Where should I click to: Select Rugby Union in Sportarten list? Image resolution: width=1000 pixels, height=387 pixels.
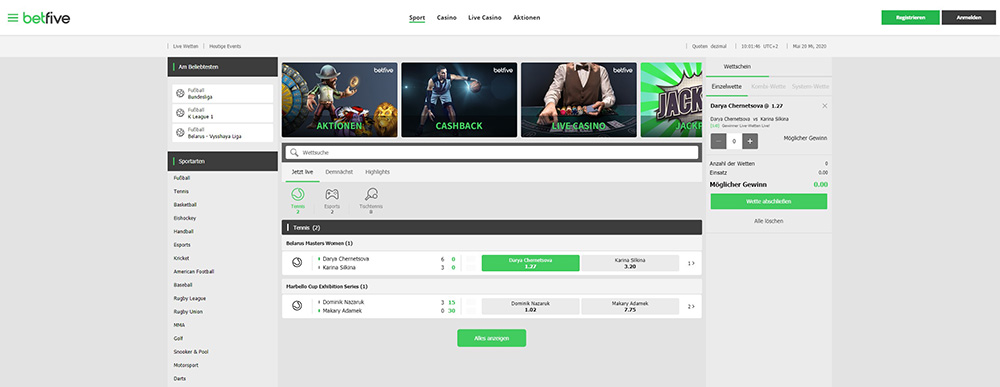point(188,312)
